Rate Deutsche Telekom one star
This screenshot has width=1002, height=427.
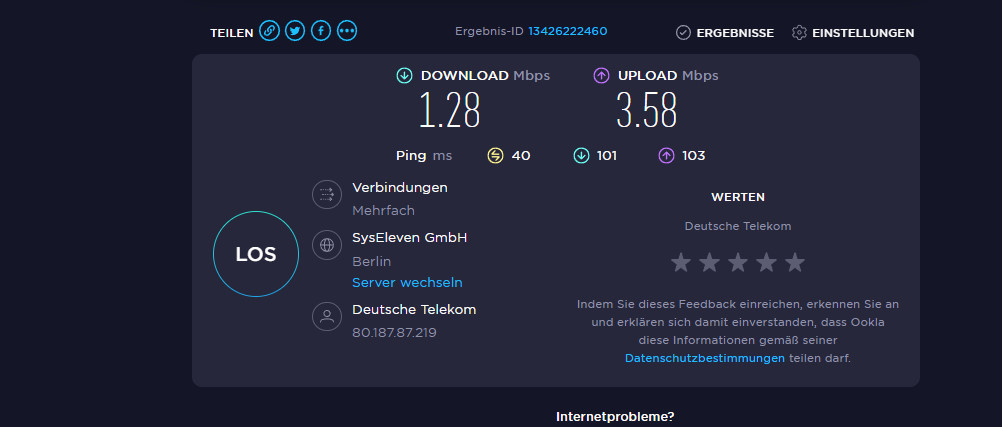tap(681, 263)
